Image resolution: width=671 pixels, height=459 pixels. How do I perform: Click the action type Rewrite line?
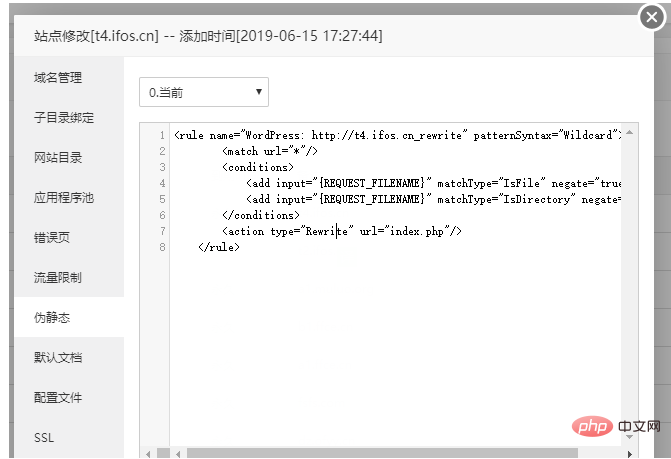click(341, 231)
